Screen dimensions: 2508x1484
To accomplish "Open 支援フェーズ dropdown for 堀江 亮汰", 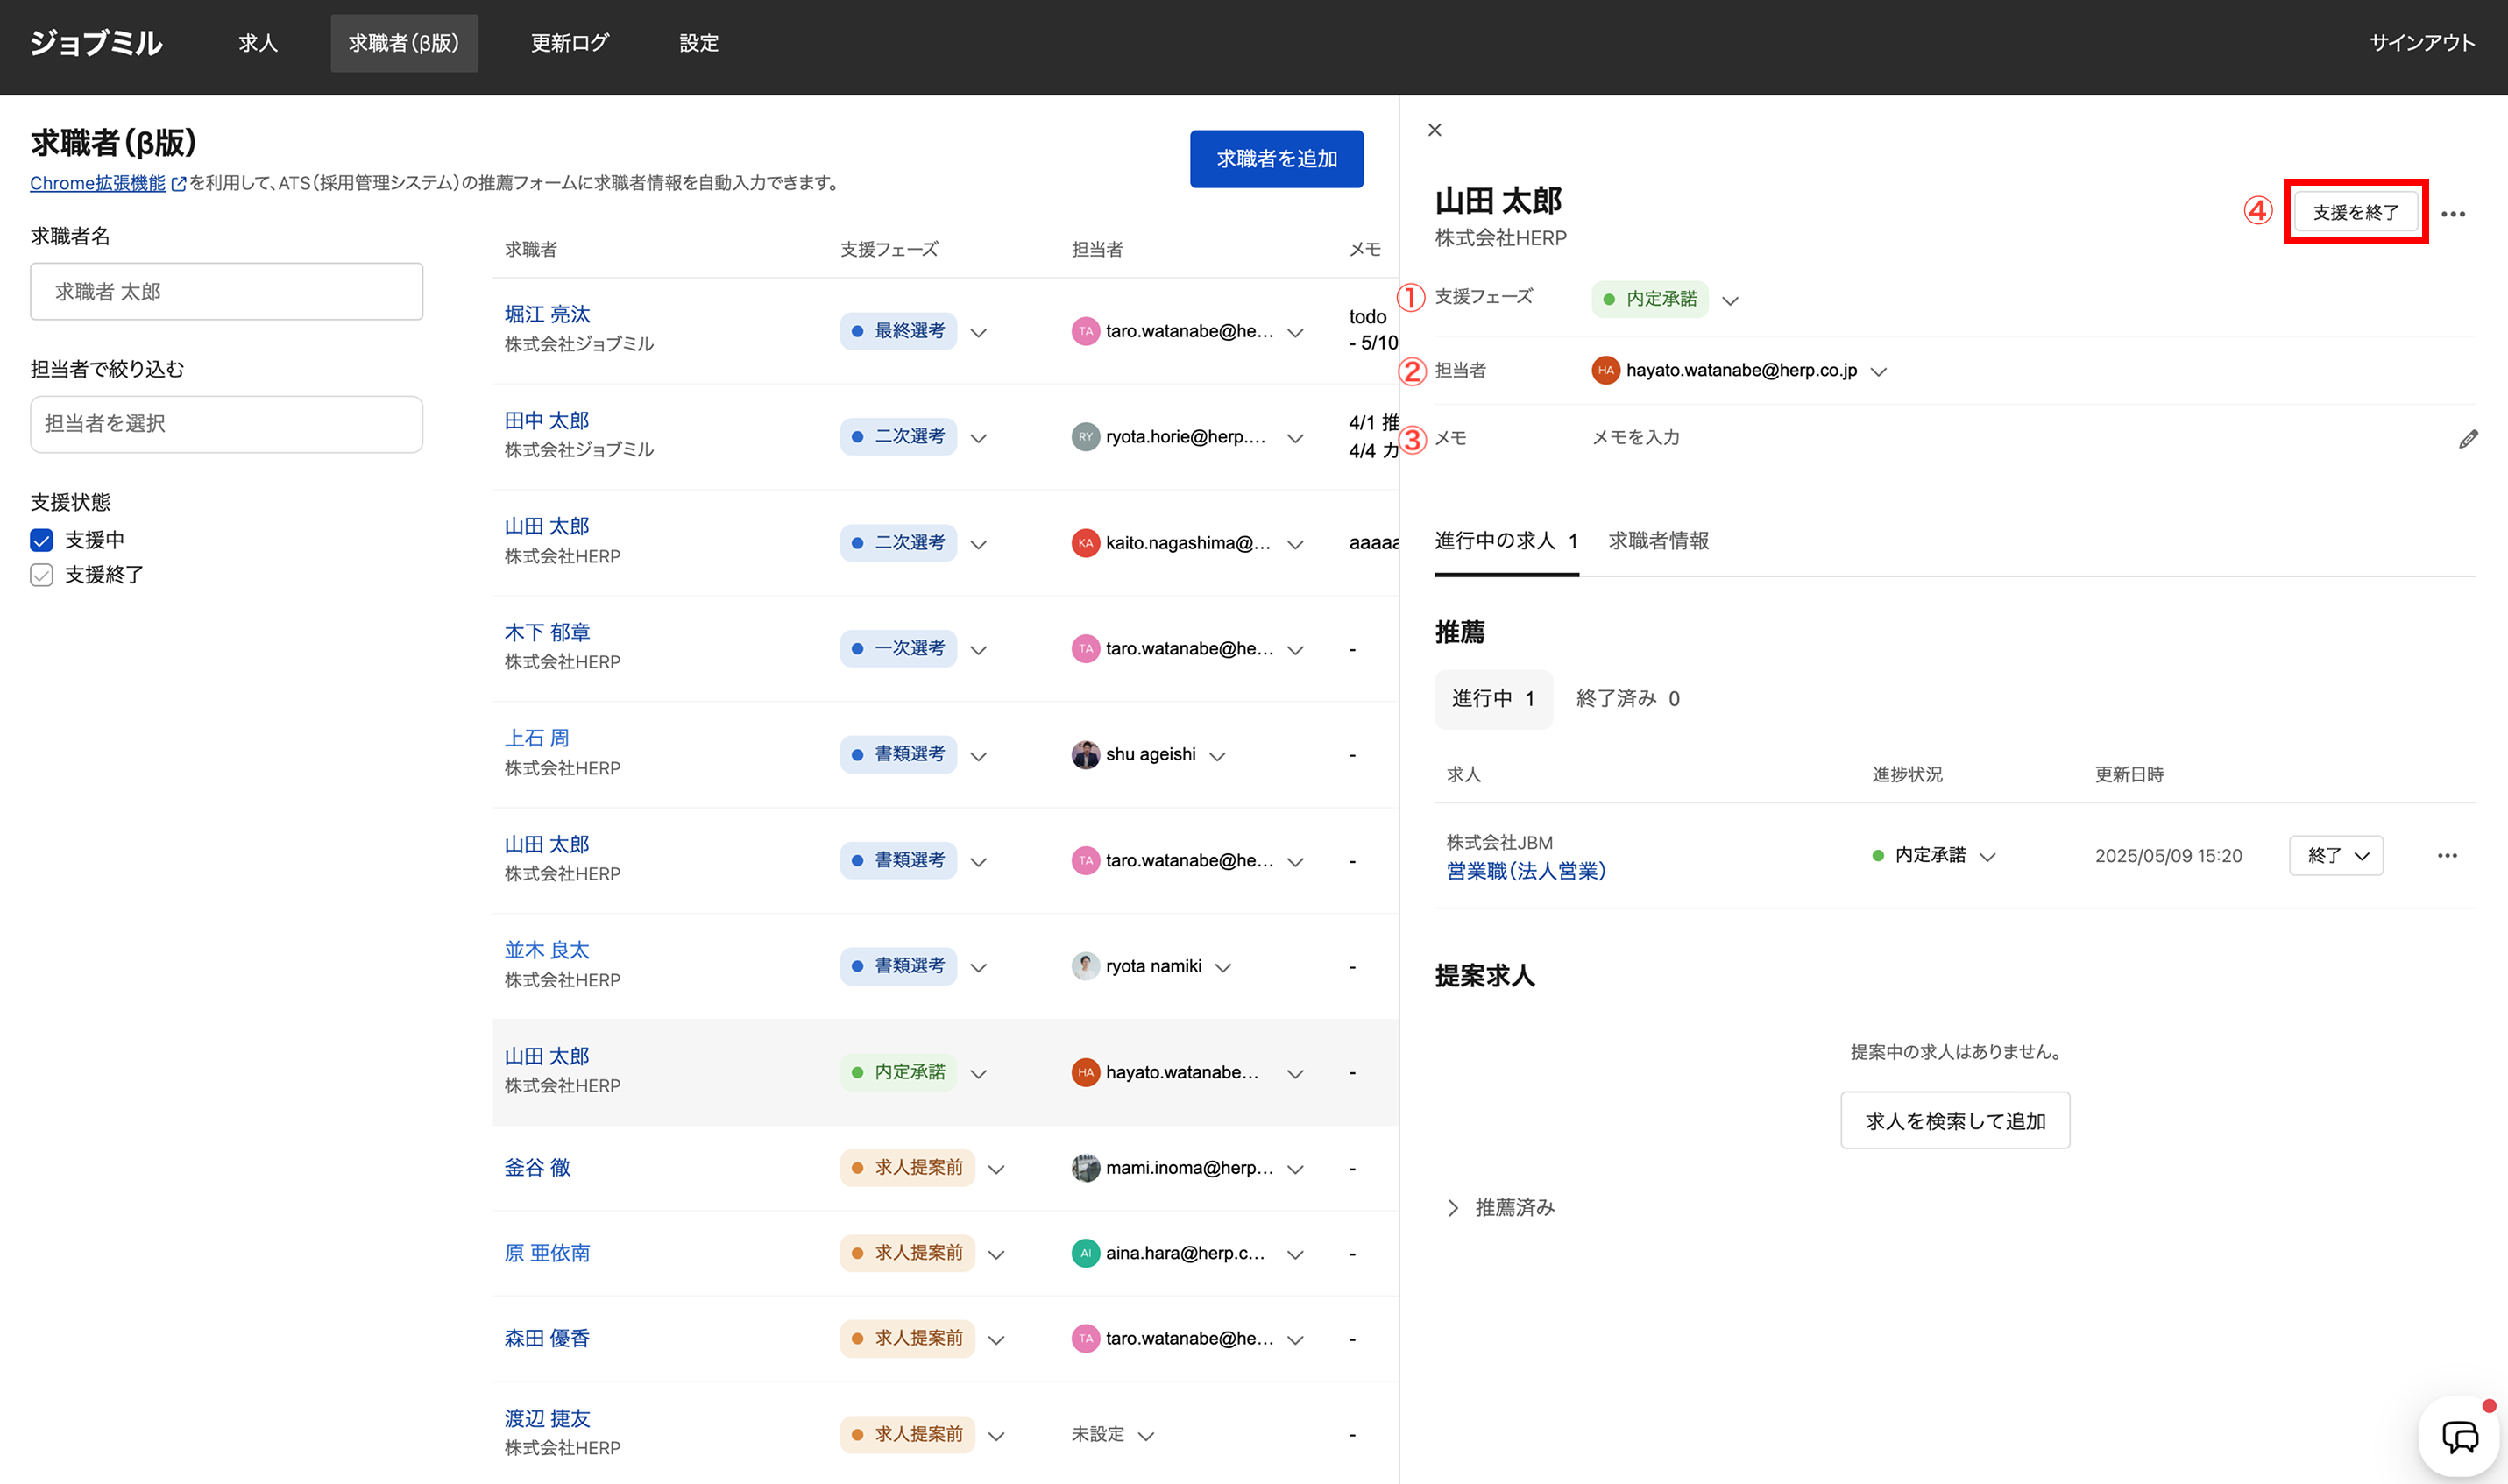I will (979, 332).
